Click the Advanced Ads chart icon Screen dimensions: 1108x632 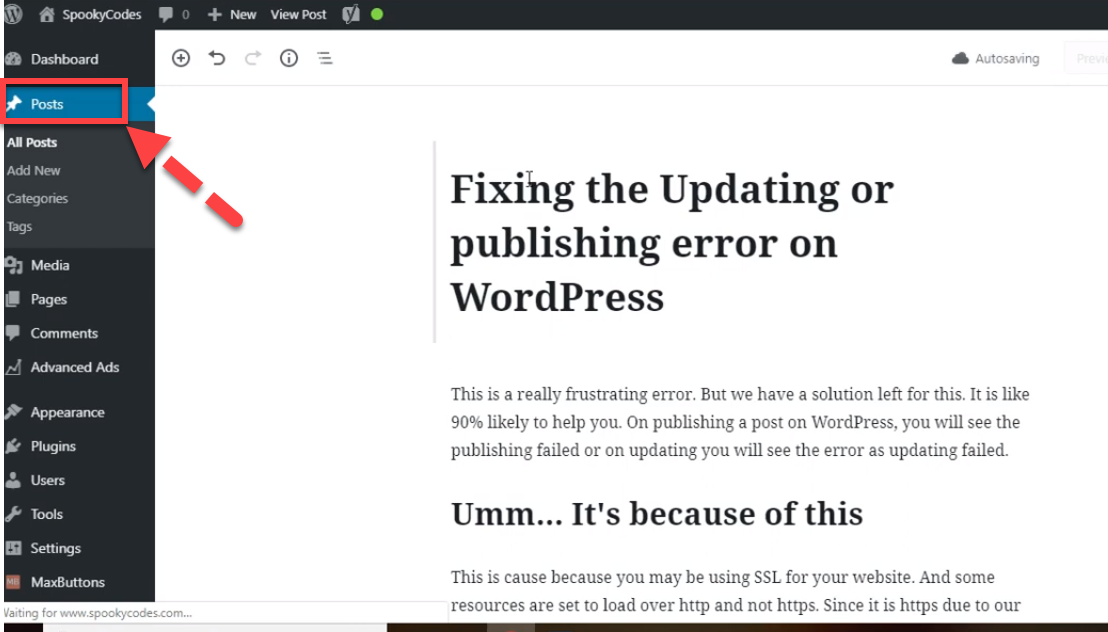13,367
